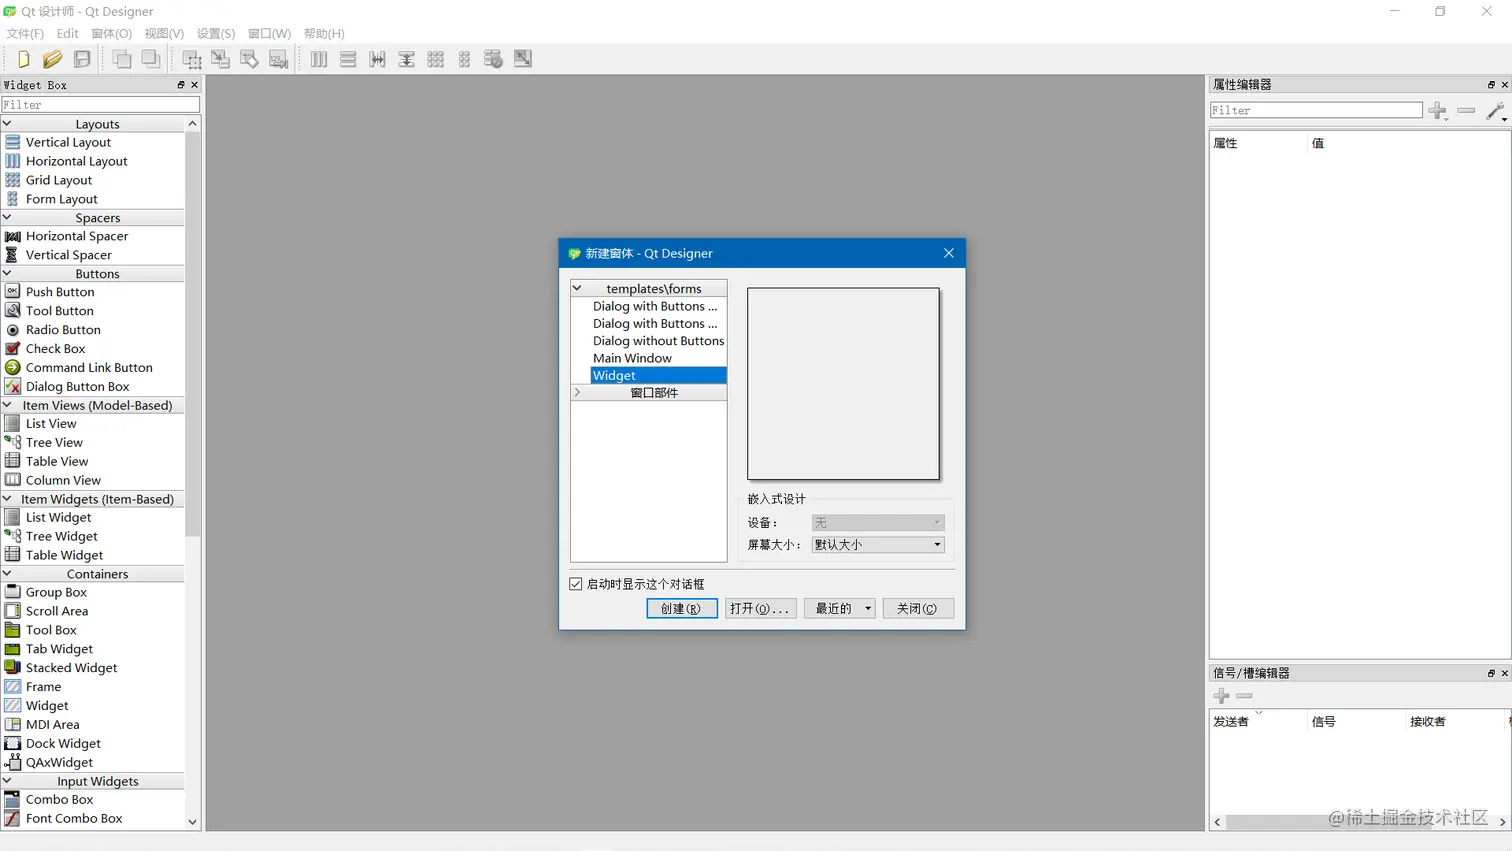This screenshot has height=851, width=1512.
Task: Float the 属性编辑器 panel
Action: 1491,85
